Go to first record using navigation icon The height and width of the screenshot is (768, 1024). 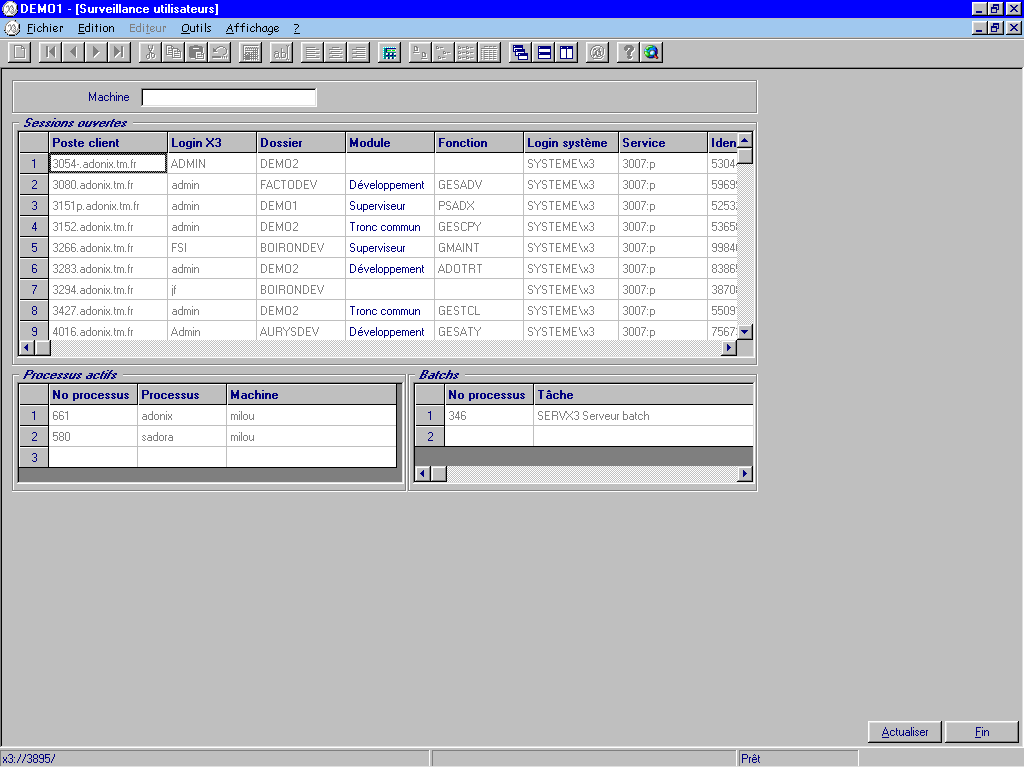(49, 52)
